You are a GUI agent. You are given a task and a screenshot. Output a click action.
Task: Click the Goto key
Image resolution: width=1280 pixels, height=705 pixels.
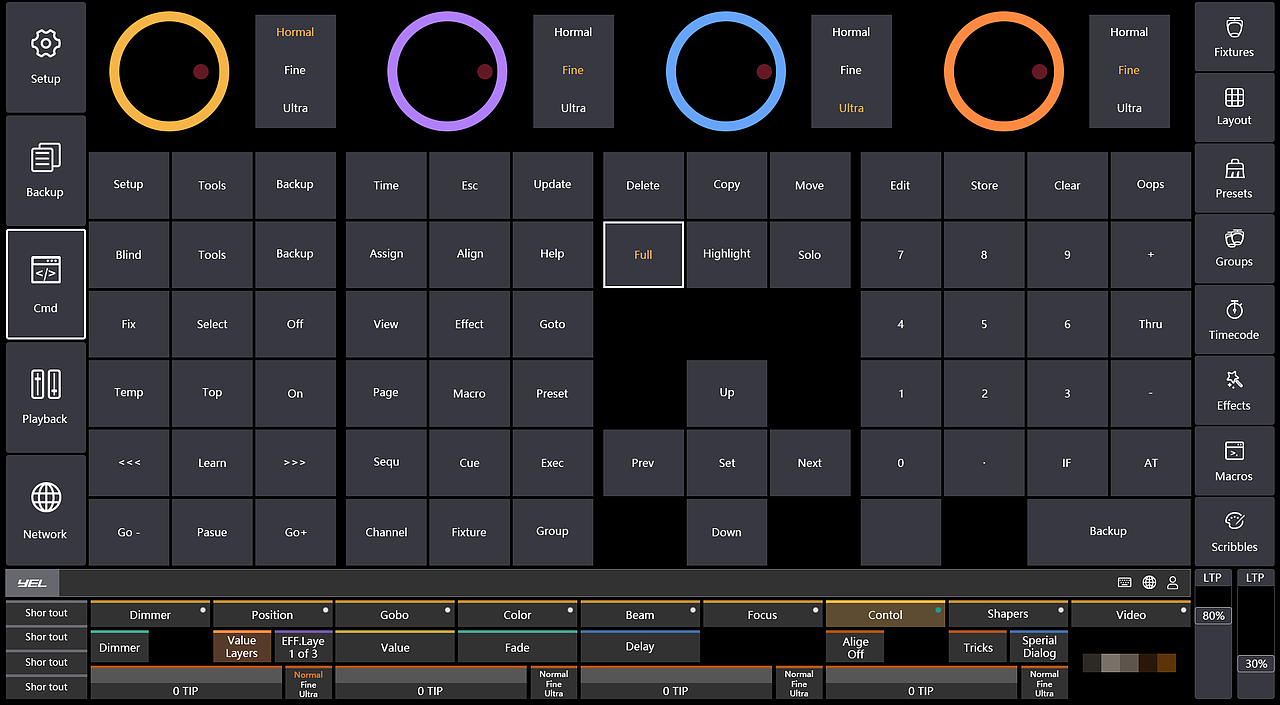pos(552,324)
